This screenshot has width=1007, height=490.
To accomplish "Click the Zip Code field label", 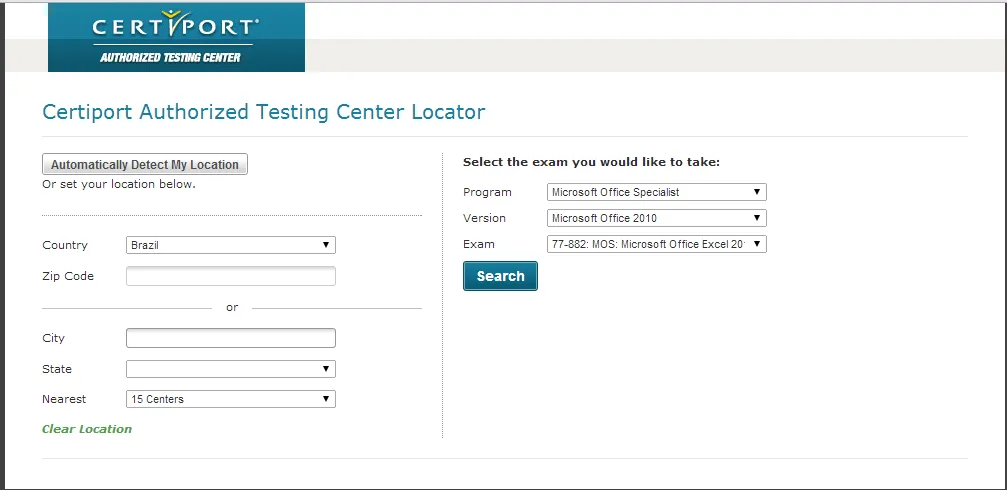I will pos(68,276).
